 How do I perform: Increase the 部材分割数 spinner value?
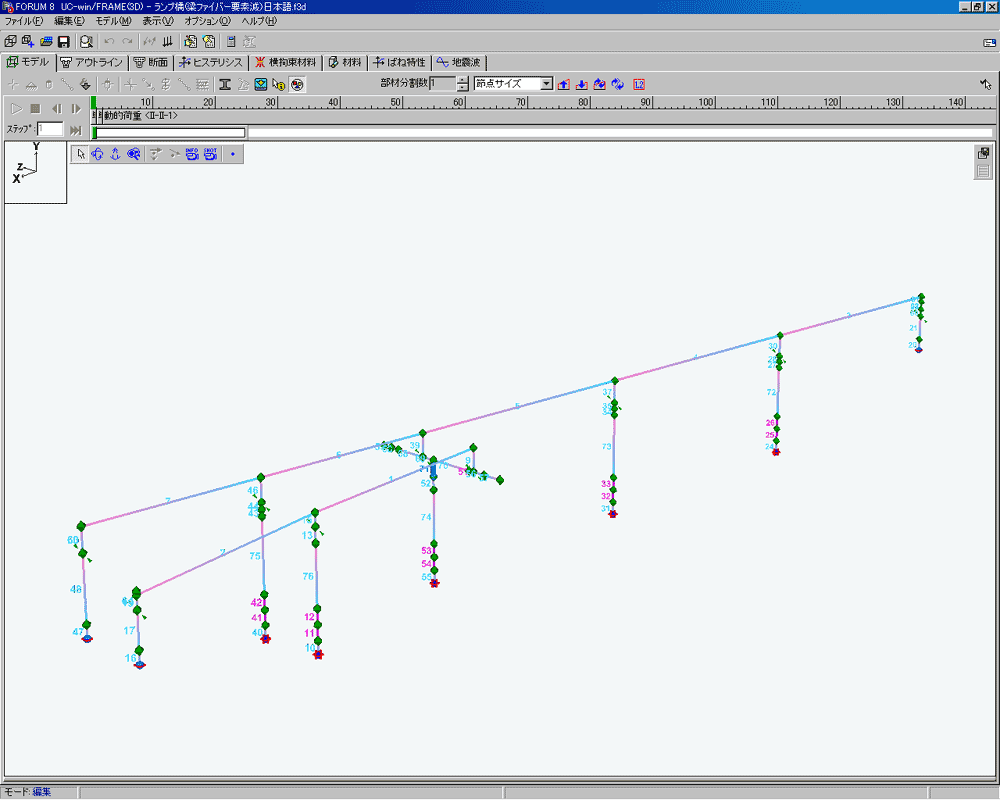[462, 80]
